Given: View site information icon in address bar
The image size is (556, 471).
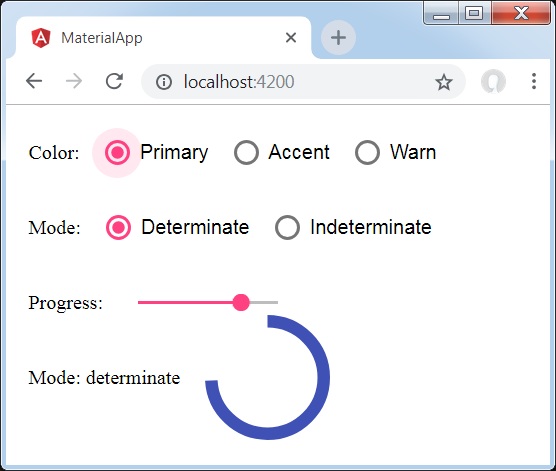Looking at the screenshot, I should (x=163, y=82).
